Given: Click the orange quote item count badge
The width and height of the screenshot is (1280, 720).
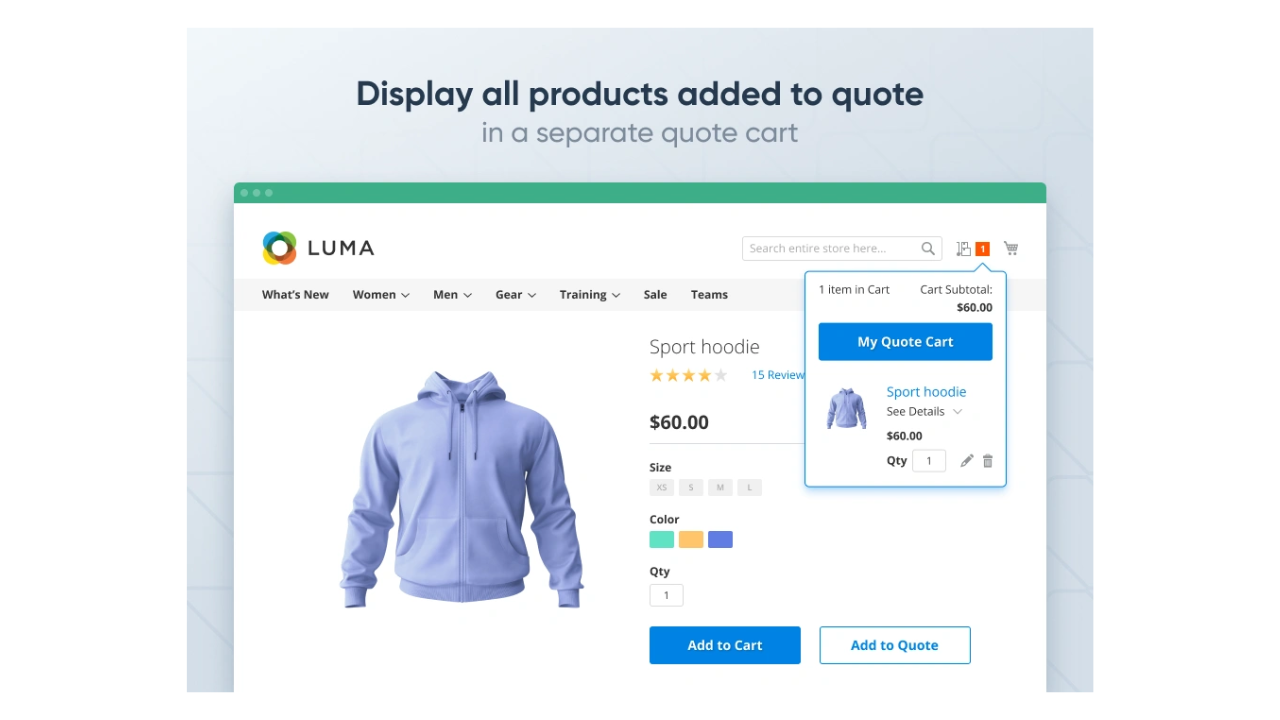Looking at the screenshot, I should [983, 248].
